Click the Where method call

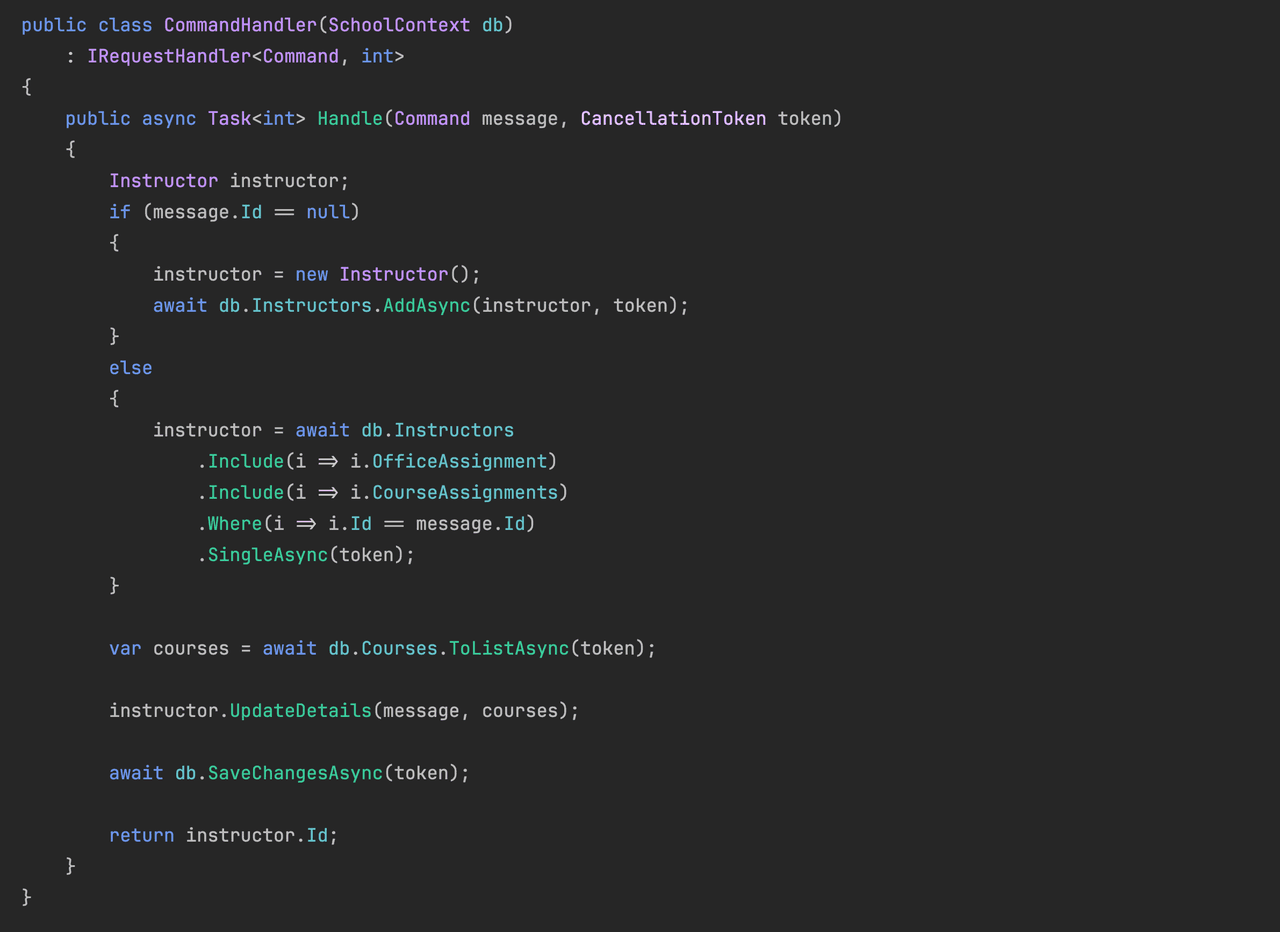[234, 523]
